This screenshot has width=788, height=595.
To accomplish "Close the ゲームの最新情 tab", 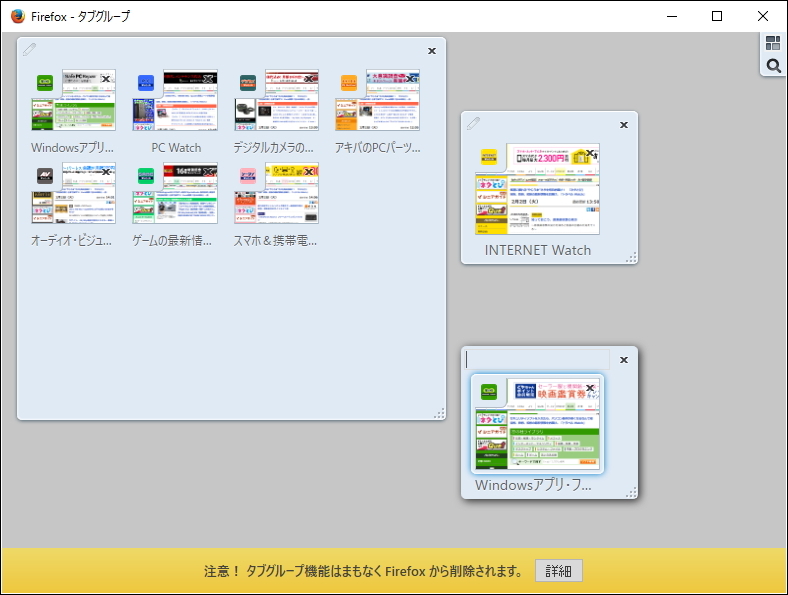I will [x=210, y=171].
